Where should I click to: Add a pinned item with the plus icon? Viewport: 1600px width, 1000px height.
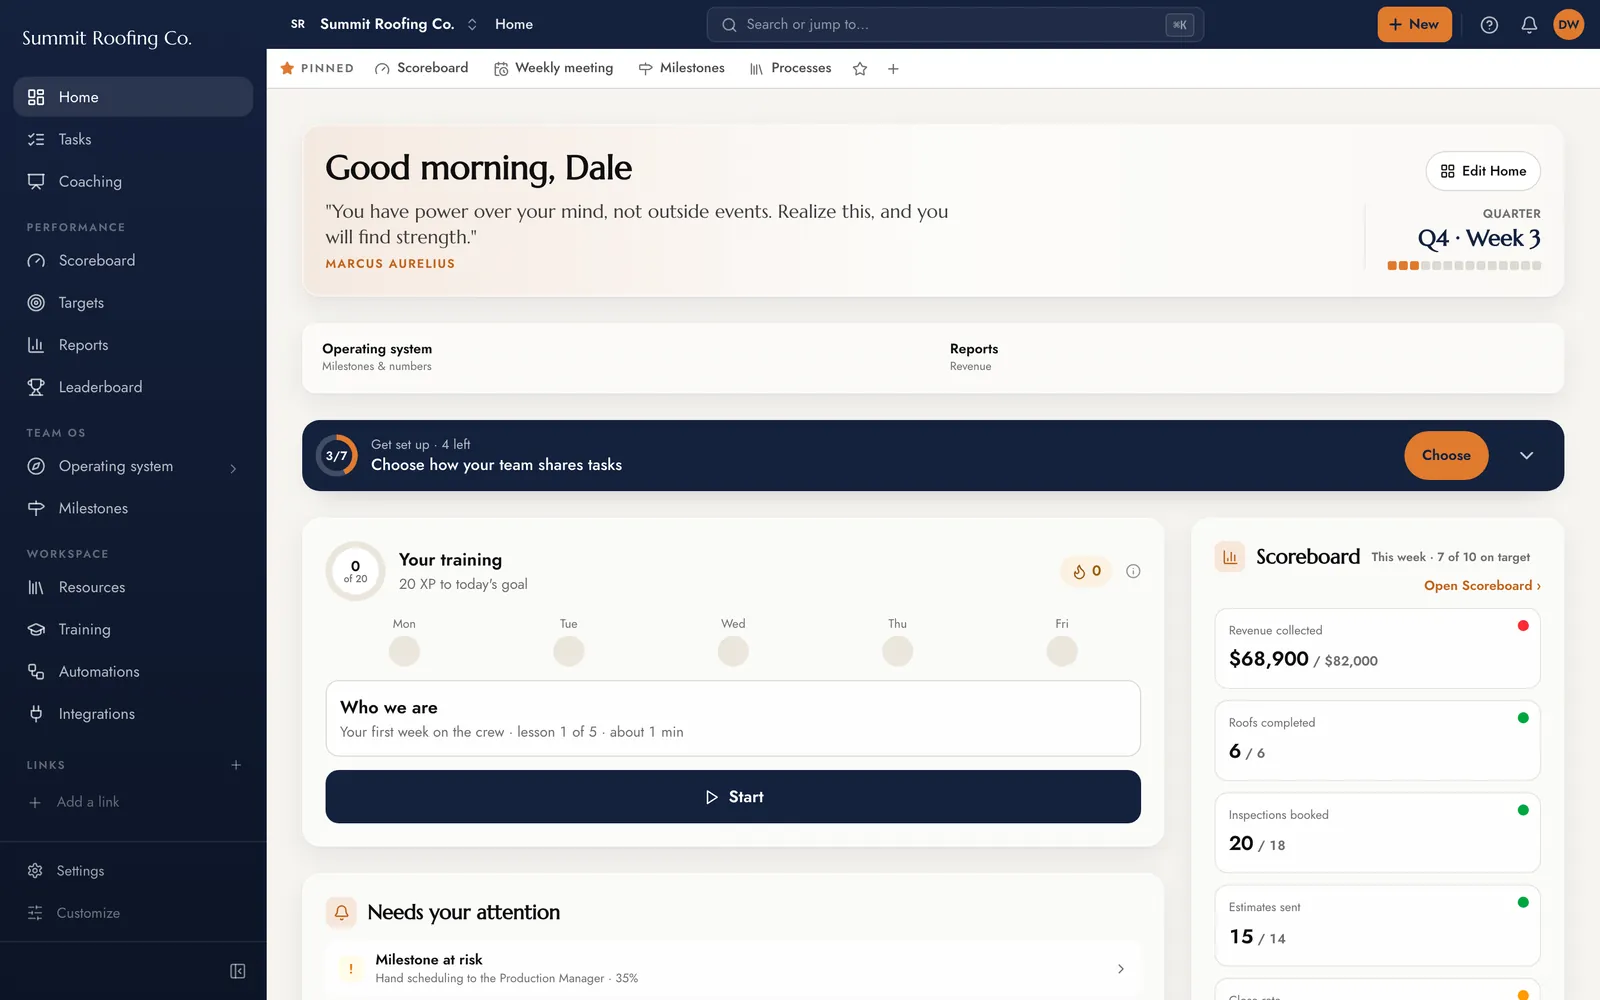pyautogui.click(x=893, y=69)
